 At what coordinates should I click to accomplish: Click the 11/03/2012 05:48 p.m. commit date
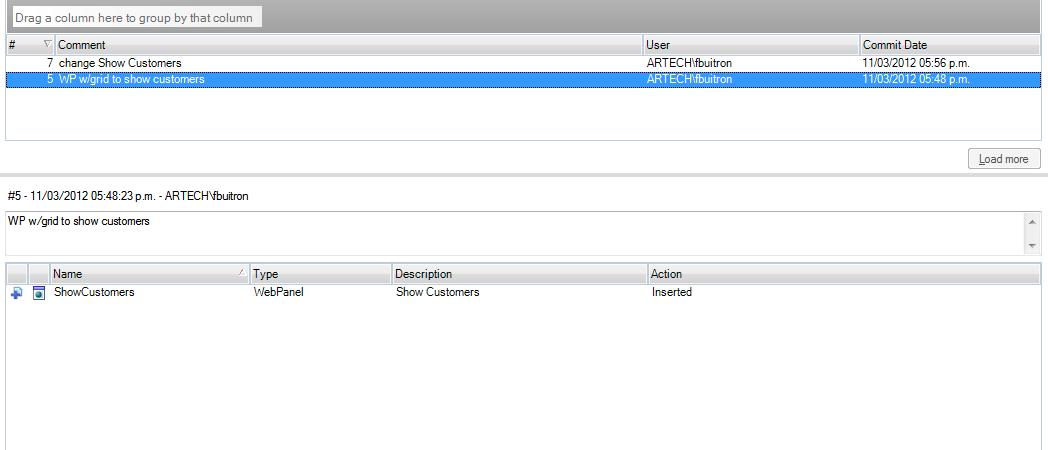(916, 79)
